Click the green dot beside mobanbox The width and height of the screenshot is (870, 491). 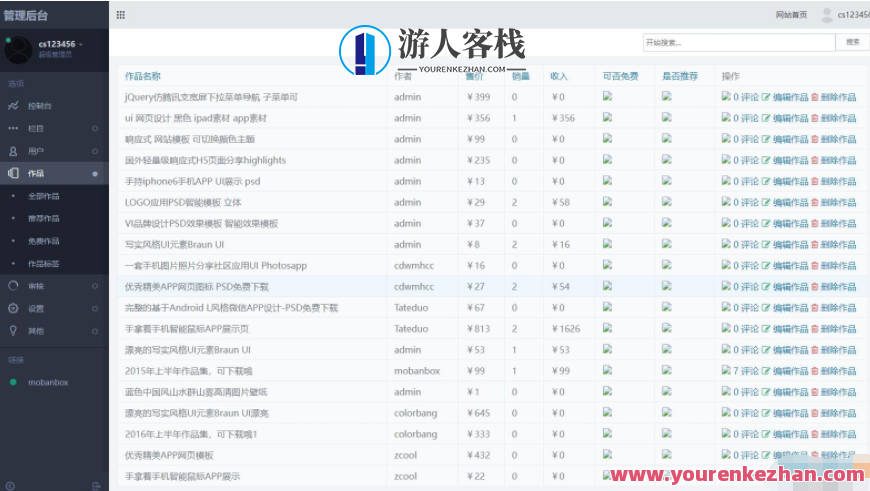click(13, 382)
